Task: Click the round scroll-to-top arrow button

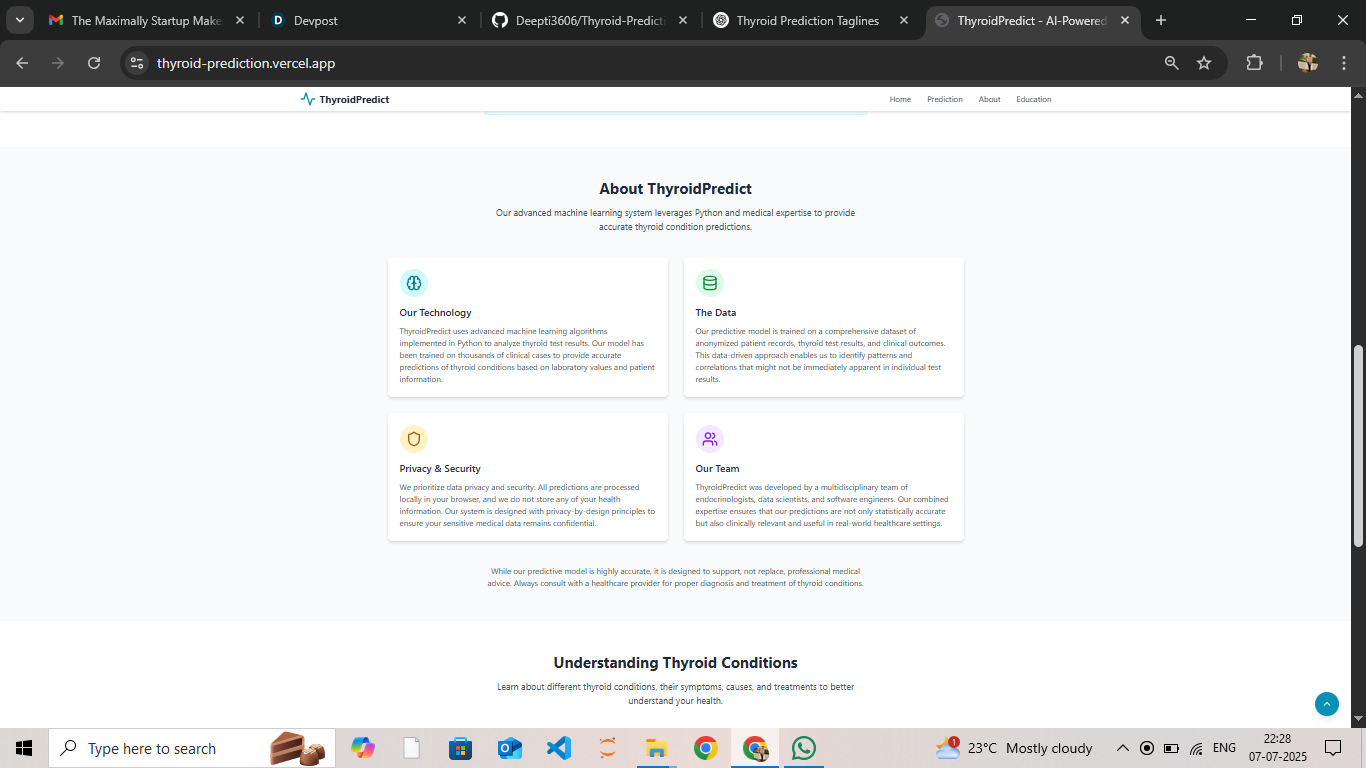Action: [1327, 704]
